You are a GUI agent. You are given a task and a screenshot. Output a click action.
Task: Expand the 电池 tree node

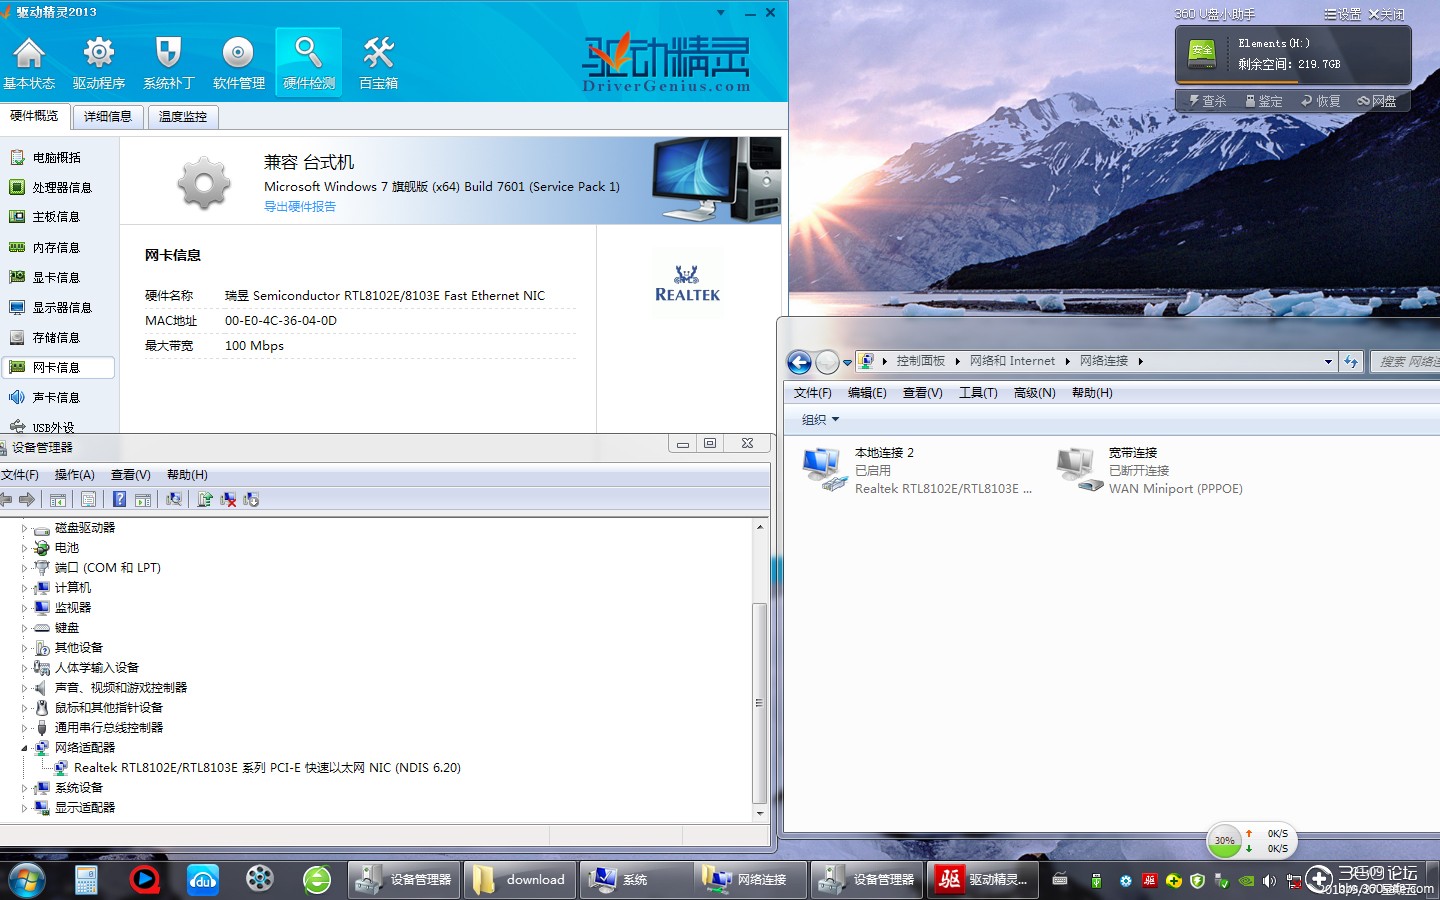25,548
